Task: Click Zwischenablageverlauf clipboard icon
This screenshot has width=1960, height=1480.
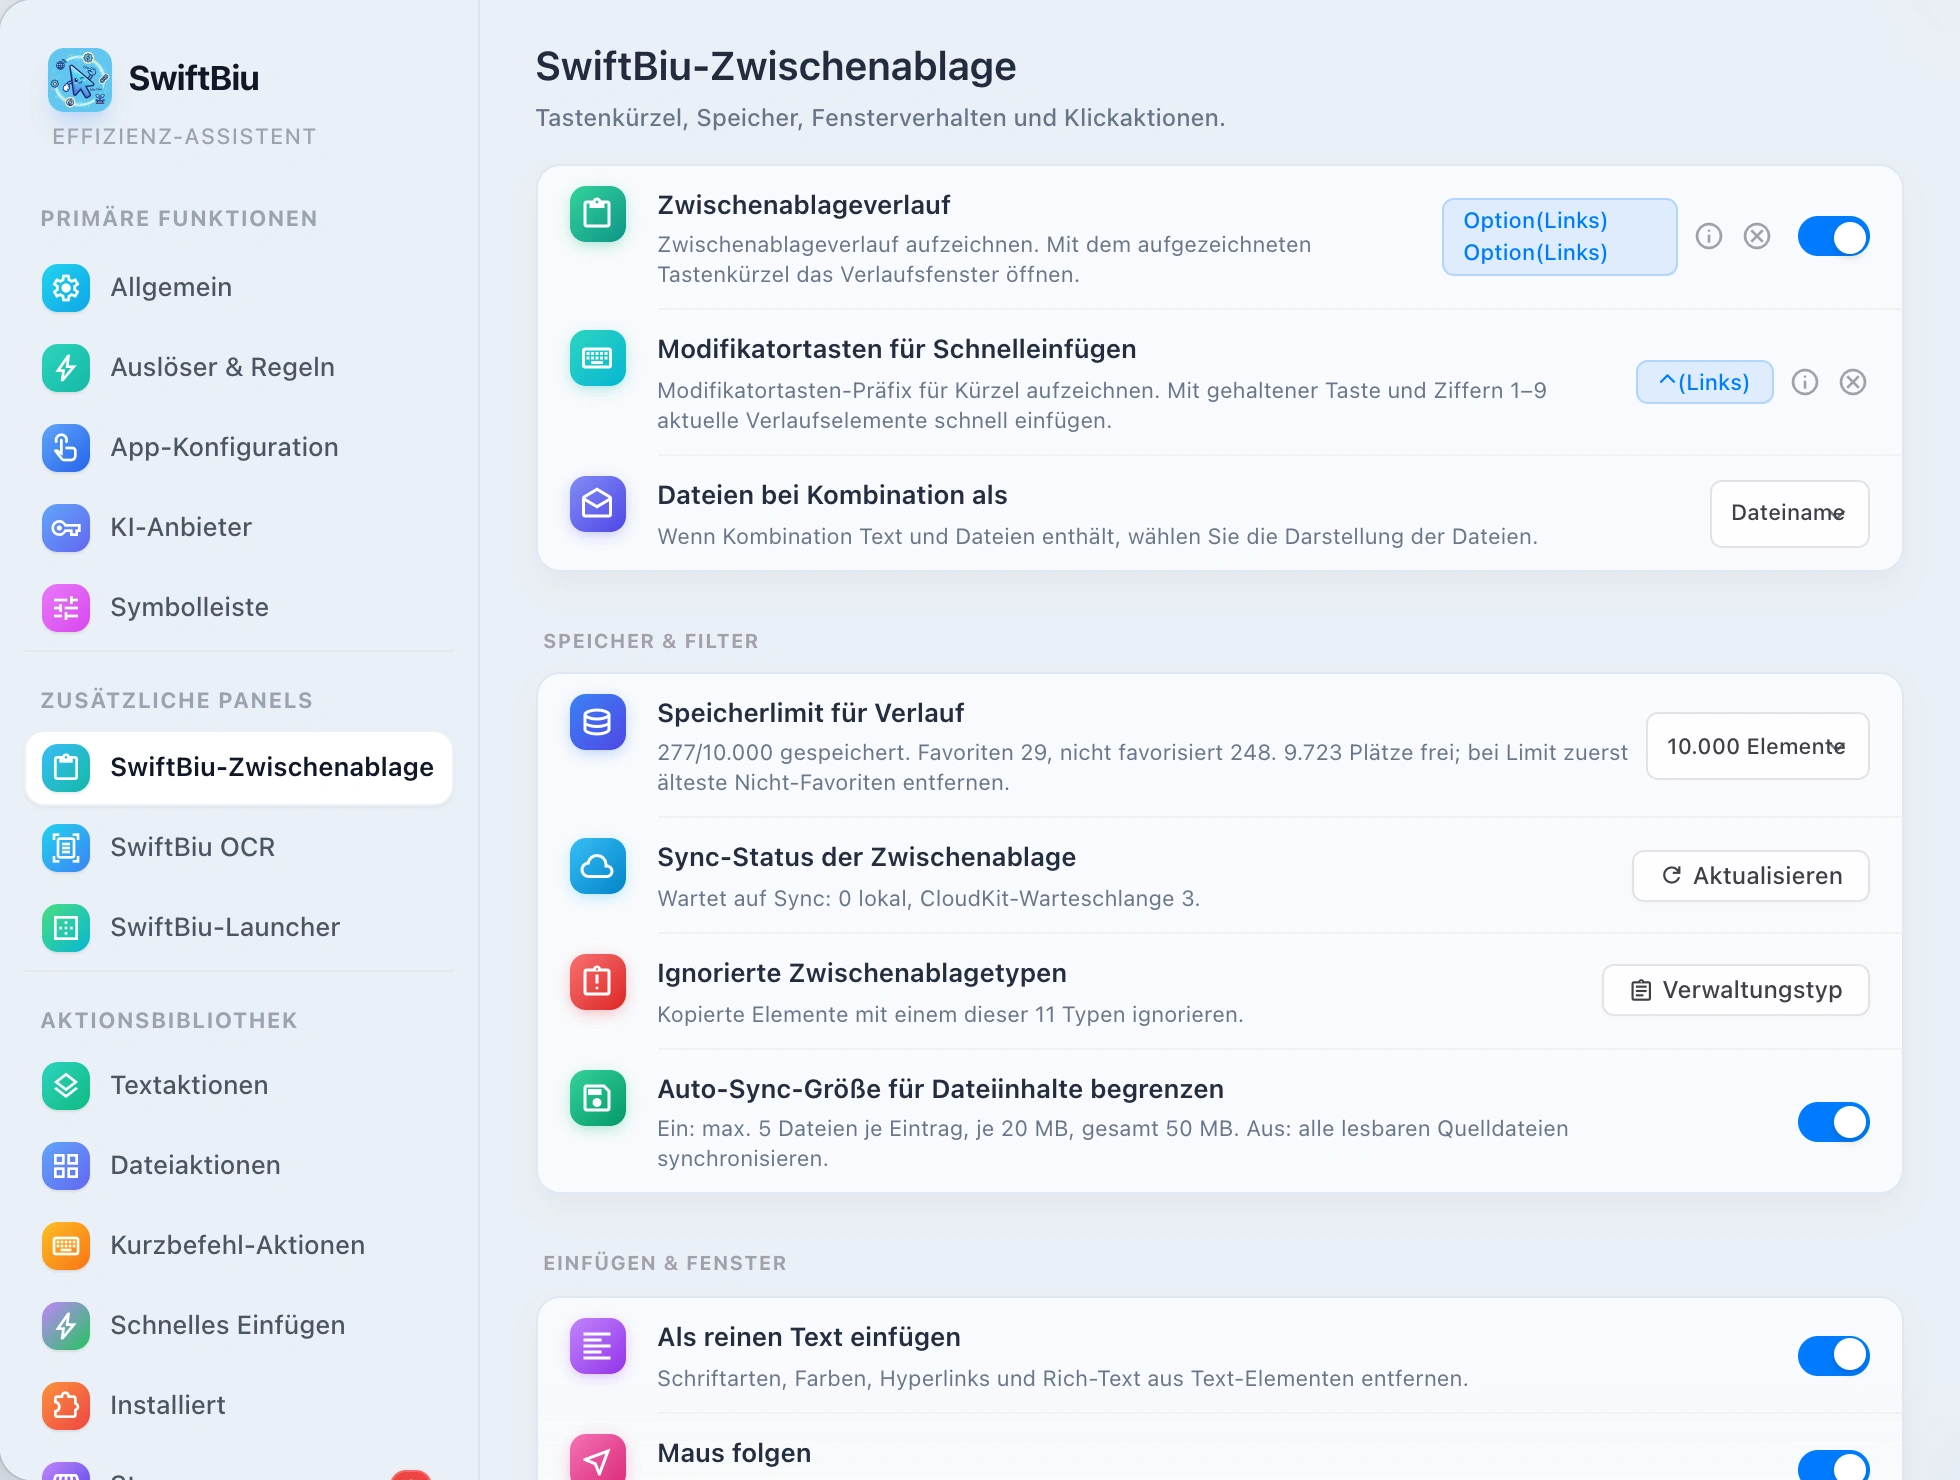Action: click(598, 214)
